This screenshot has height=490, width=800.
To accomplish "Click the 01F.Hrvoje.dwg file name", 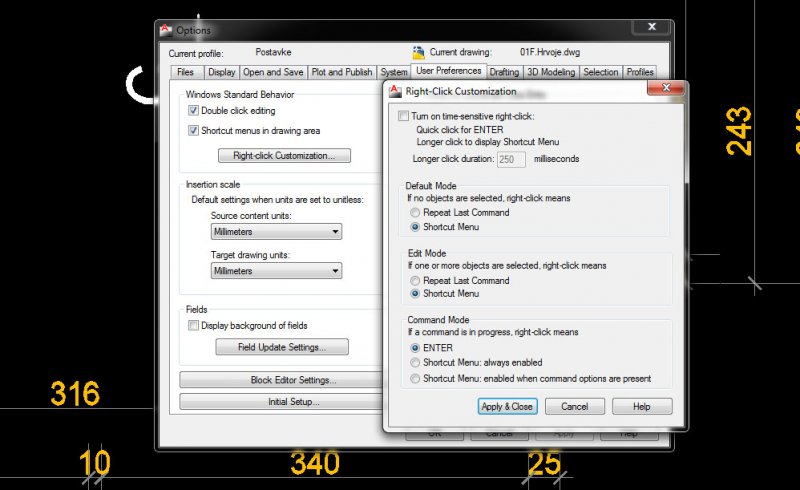I will pyautogui.click(x=550, y=52).
